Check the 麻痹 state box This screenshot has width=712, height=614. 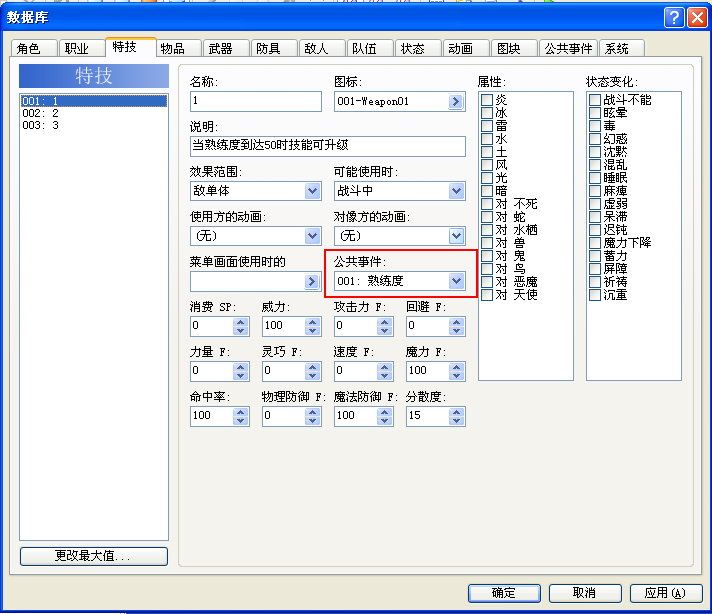[595, 191]
